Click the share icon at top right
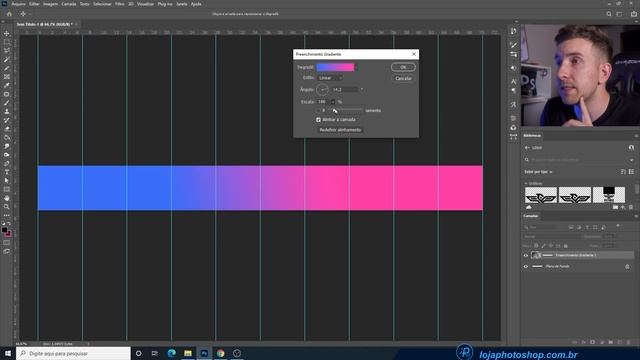Screen dimensions: 640x360 click(634, 14)
